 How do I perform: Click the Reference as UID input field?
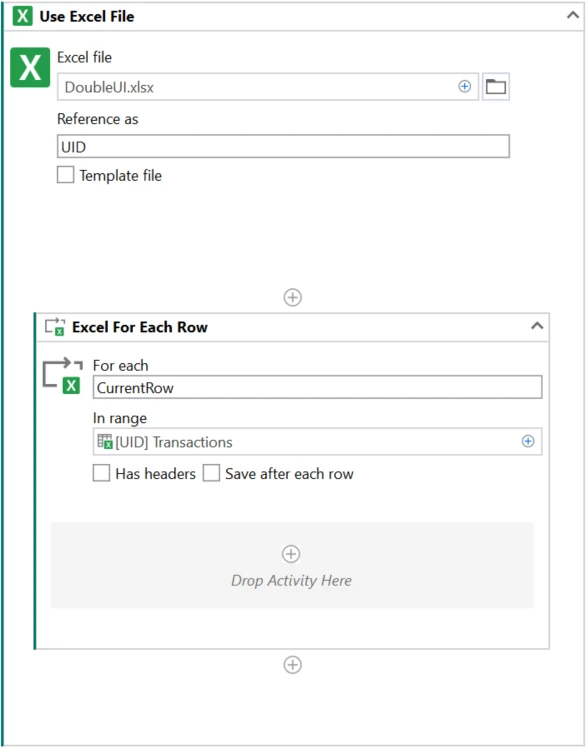pos(283,146)
